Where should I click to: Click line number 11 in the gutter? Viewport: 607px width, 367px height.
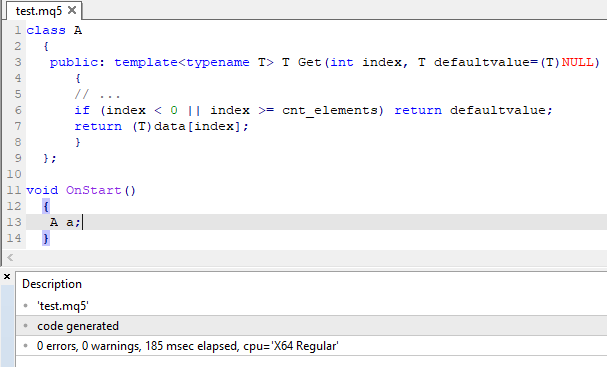pos(14,190)
